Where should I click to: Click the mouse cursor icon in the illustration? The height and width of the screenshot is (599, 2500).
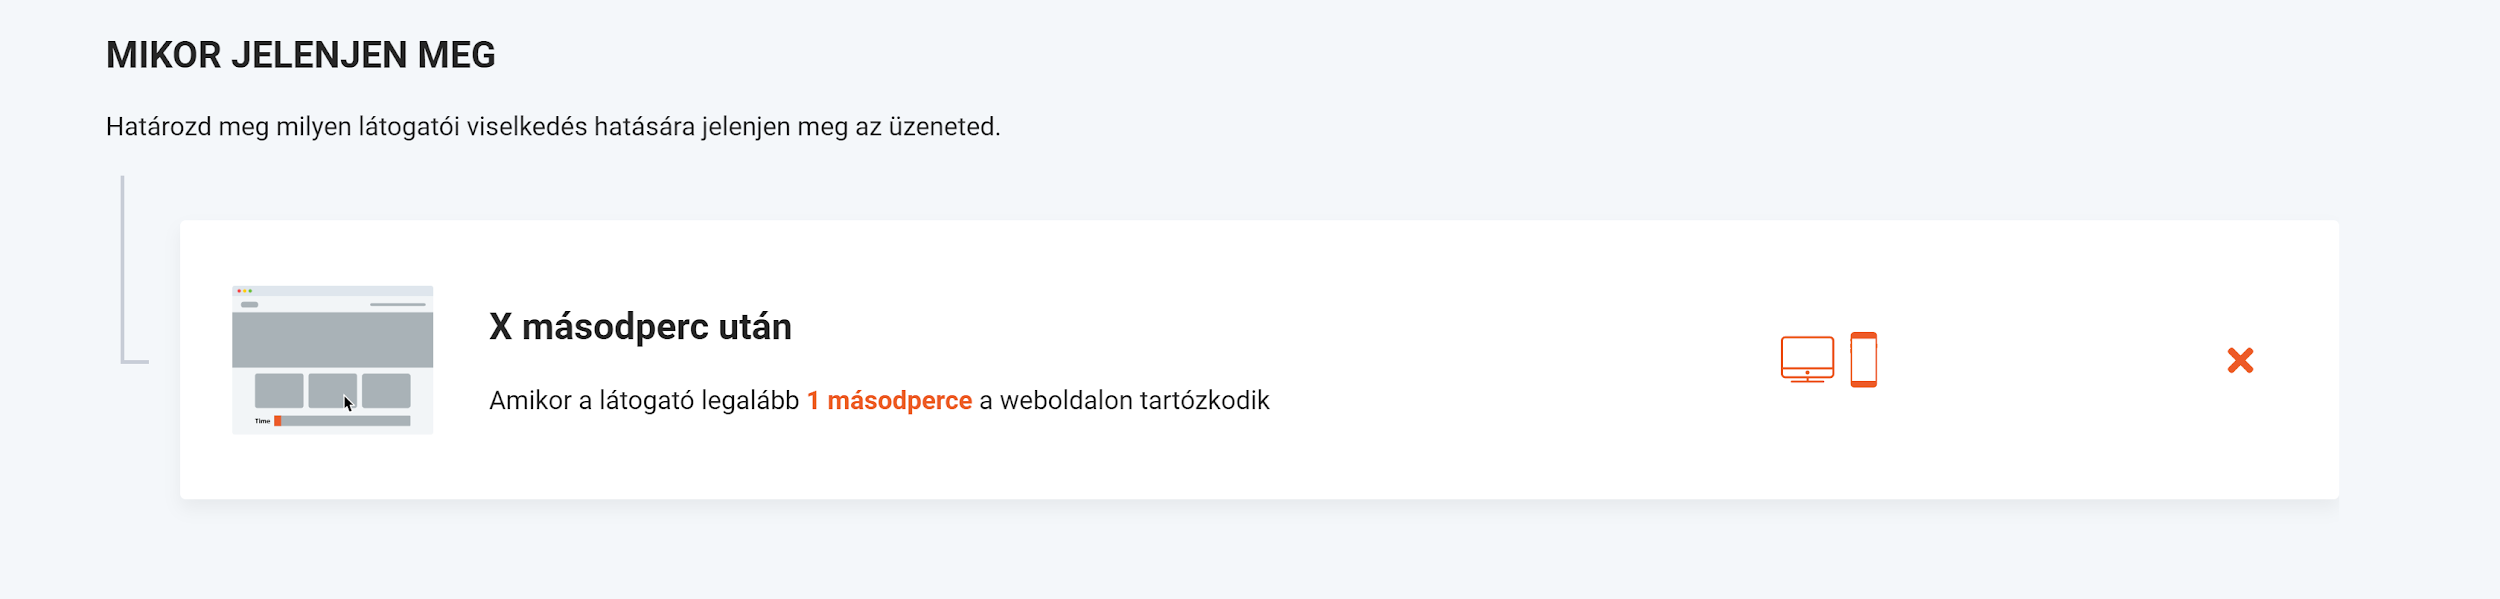(x=348, y=404)
